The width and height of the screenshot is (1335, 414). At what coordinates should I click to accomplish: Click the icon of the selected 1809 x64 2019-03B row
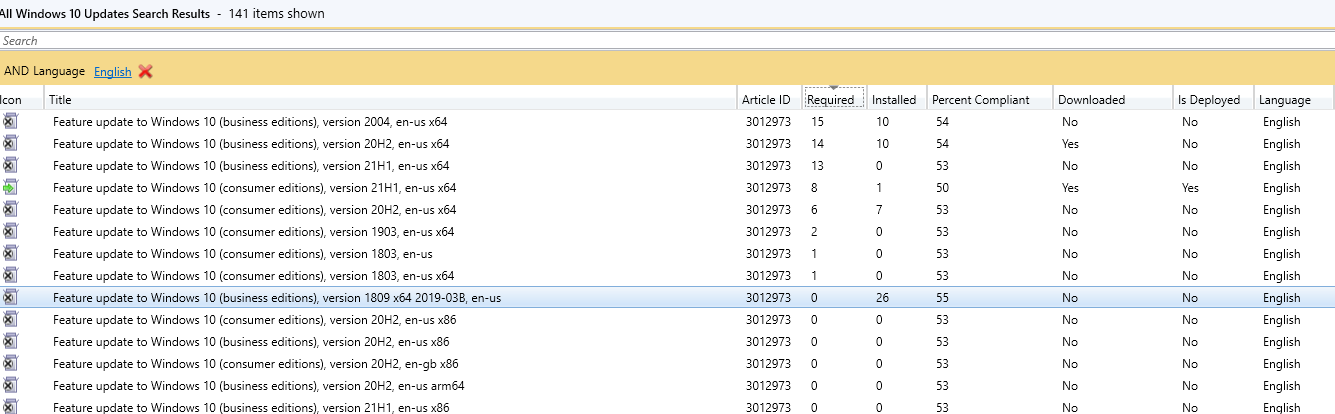10,298
